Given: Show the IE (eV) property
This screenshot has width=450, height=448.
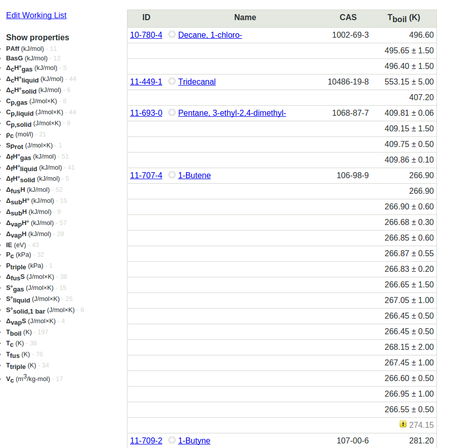Looking at the screenshot, I should pos(16,245).
